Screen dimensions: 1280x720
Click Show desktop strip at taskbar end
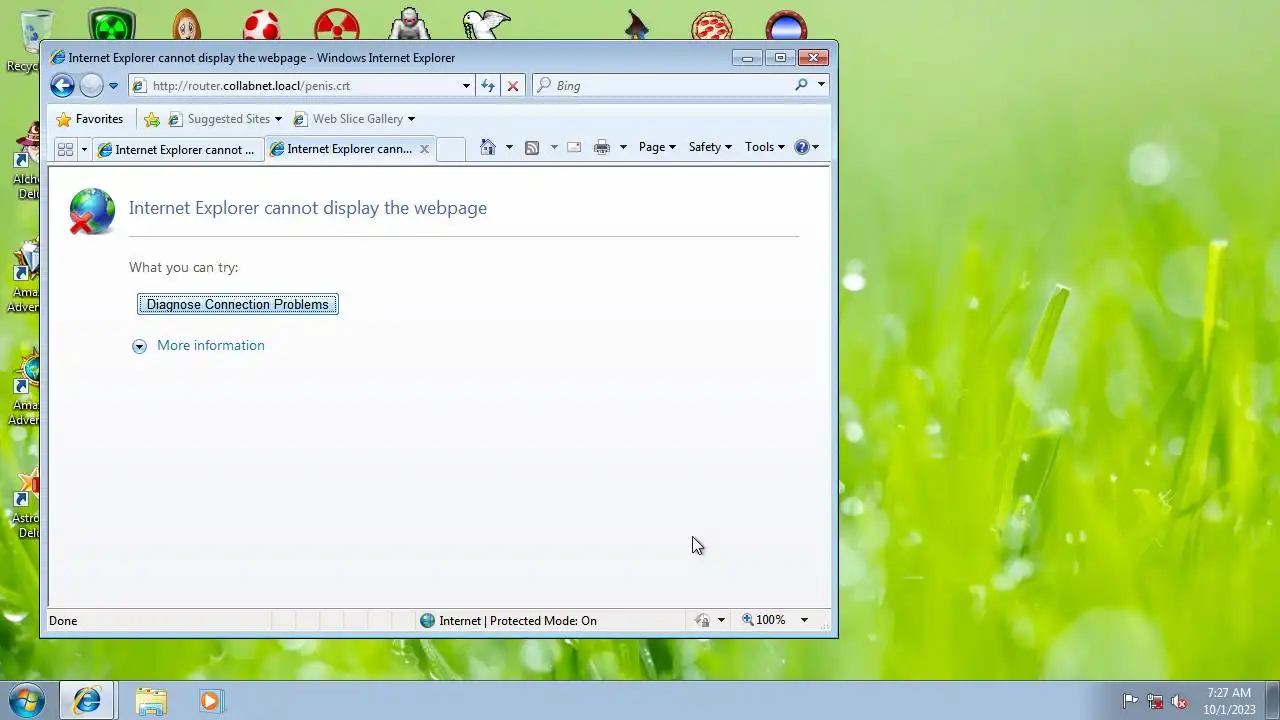[x=1272, y=700]
